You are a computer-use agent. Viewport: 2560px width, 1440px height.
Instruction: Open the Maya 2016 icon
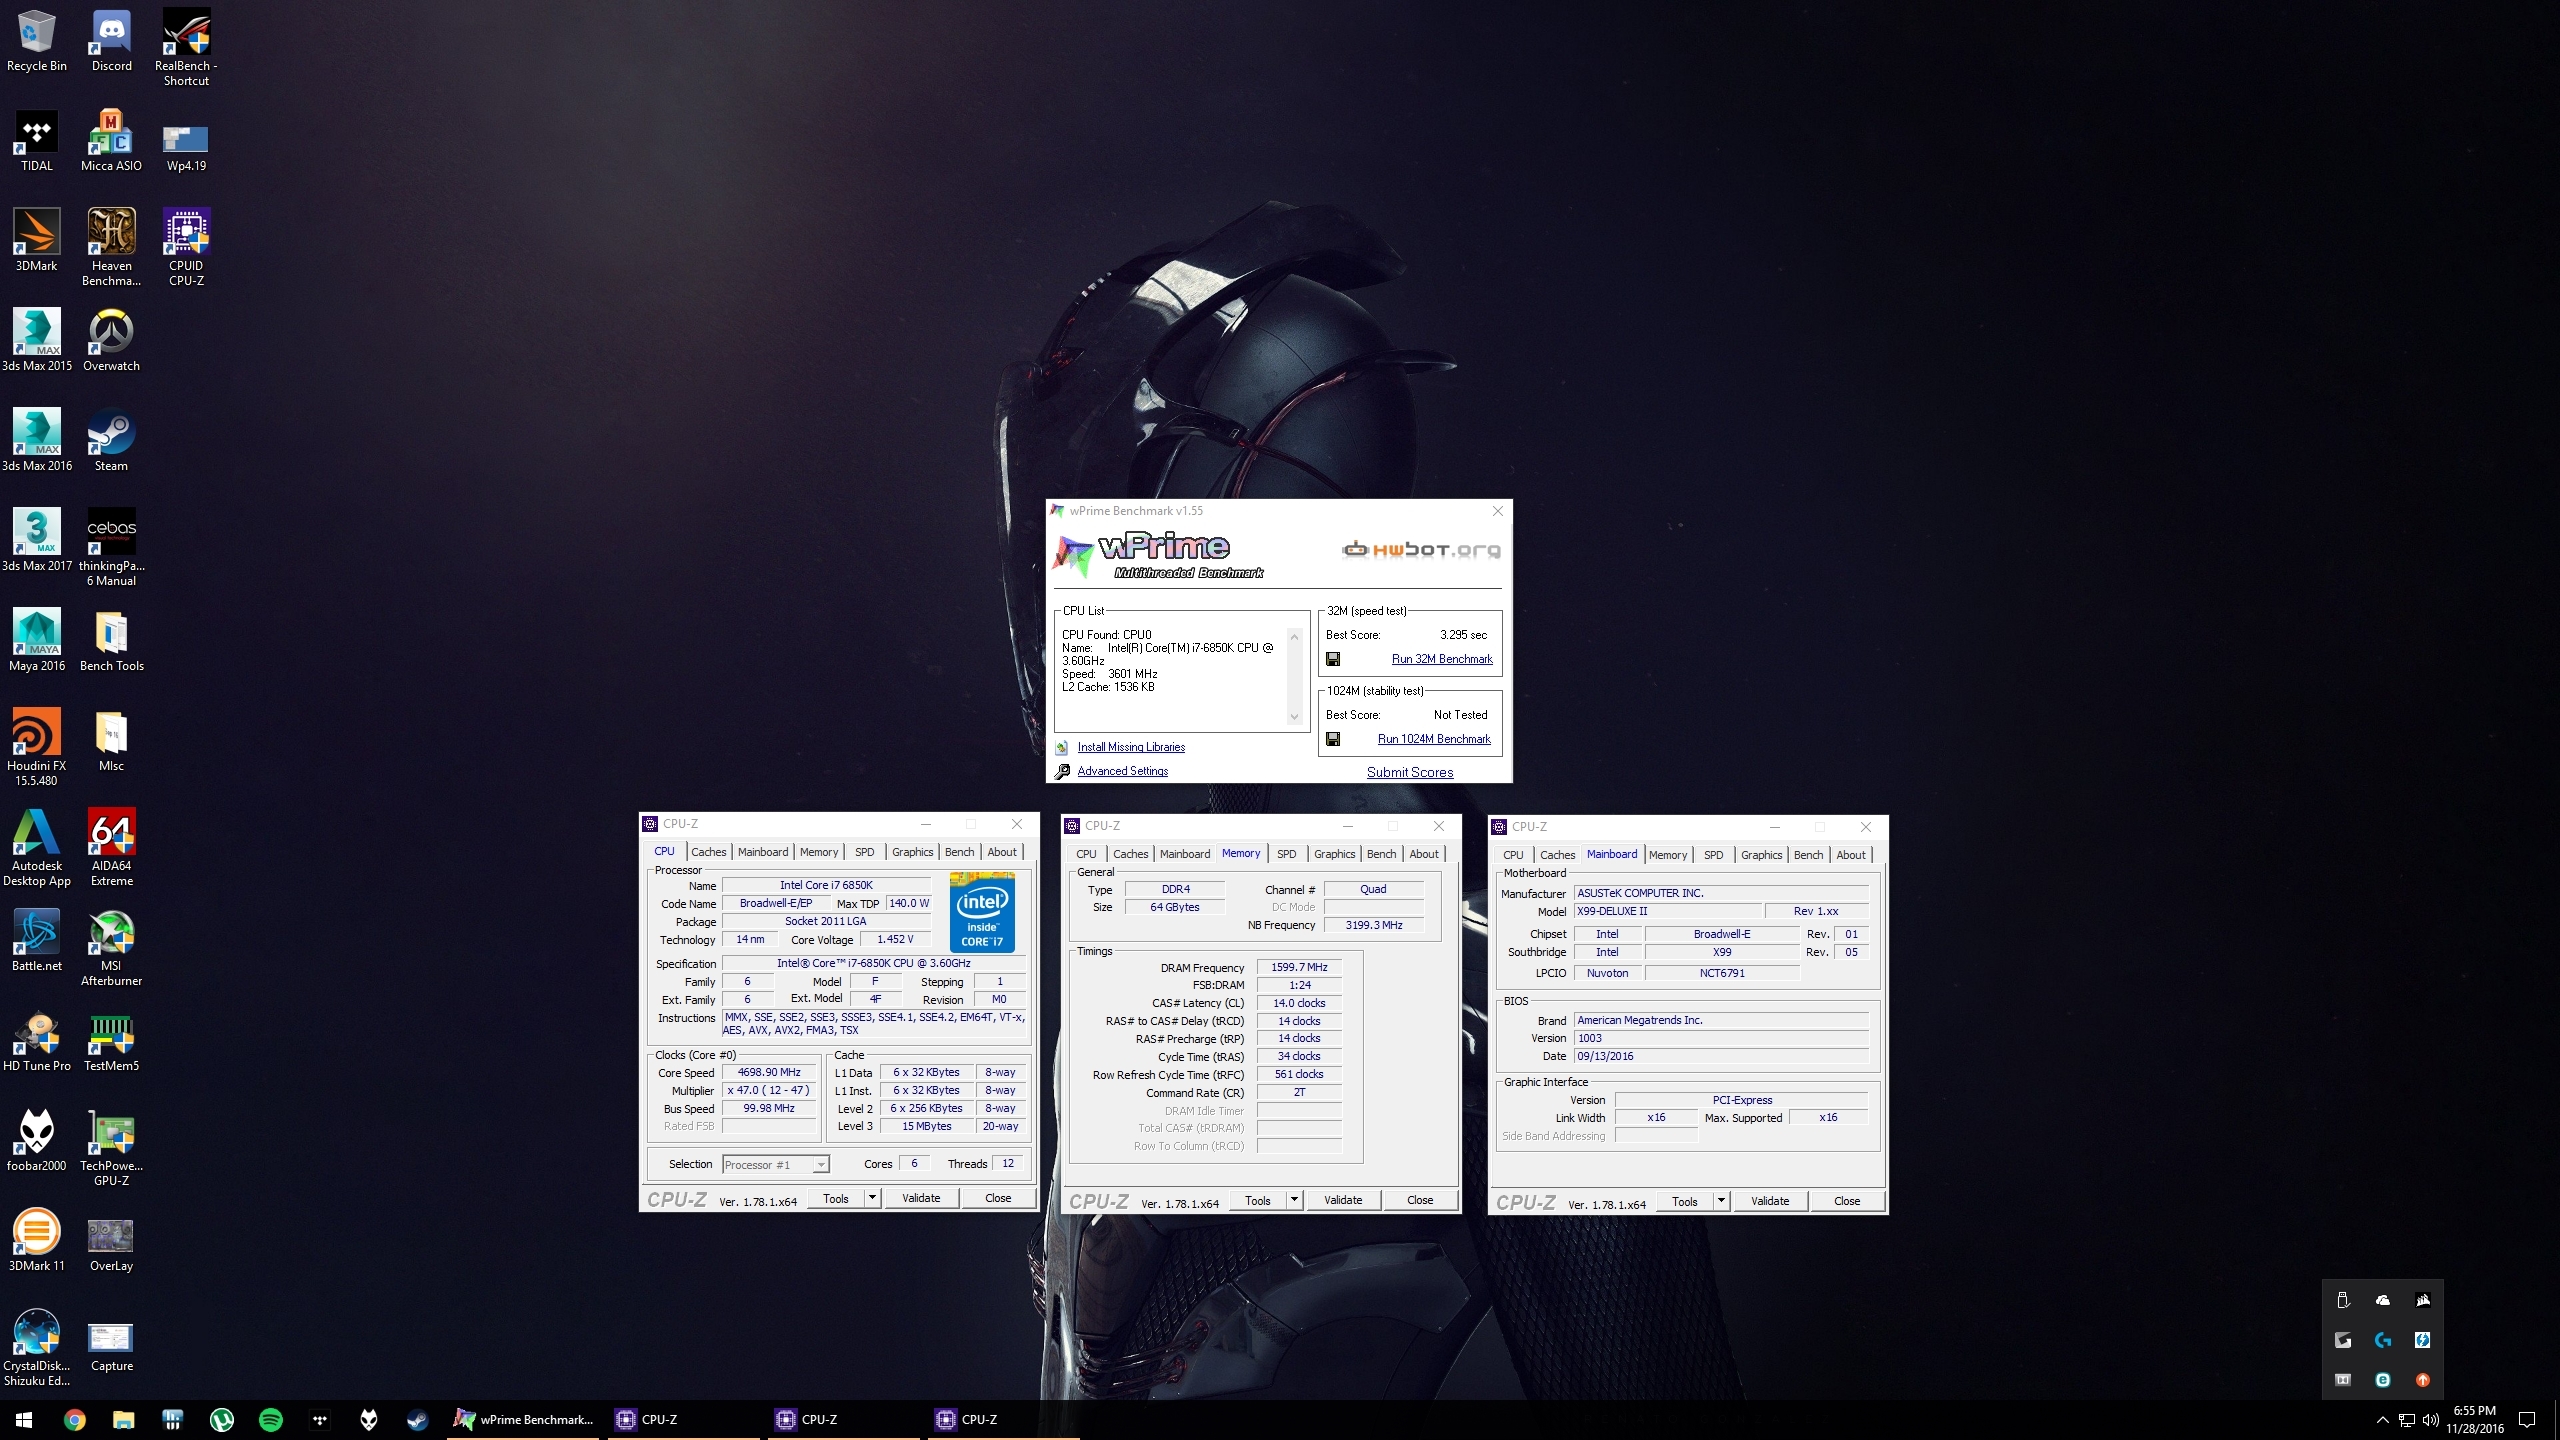click(x=37, y=641)
